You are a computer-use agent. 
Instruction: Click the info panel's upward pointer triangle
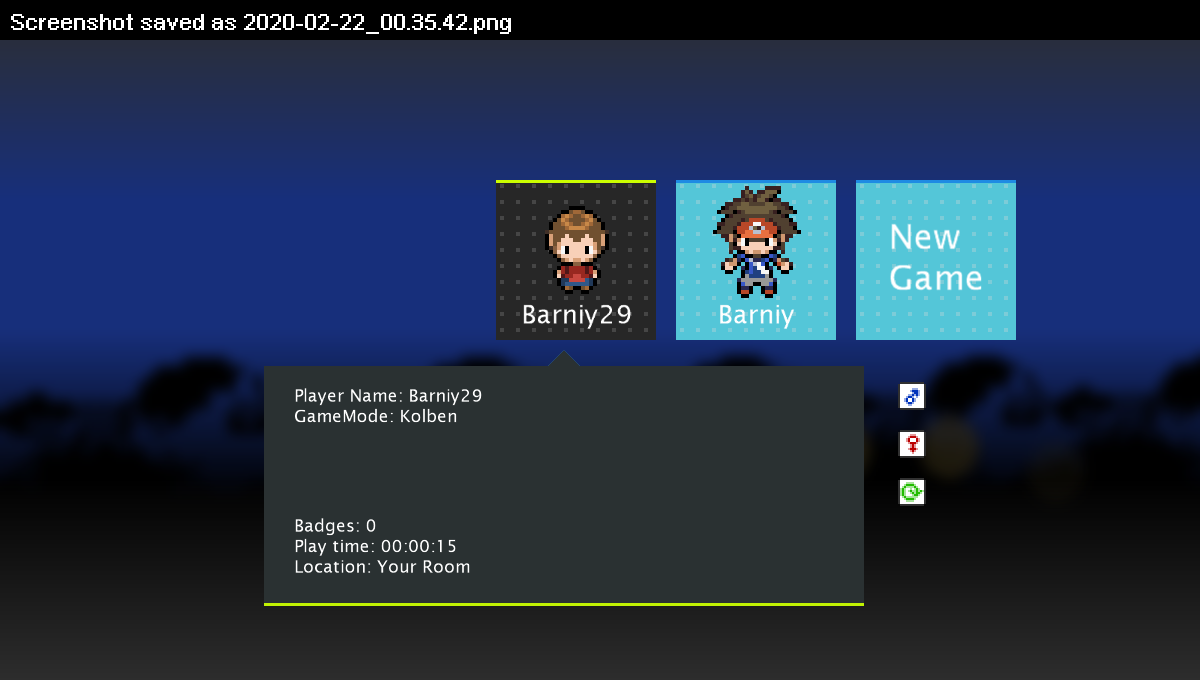click(x=564, y=359)
